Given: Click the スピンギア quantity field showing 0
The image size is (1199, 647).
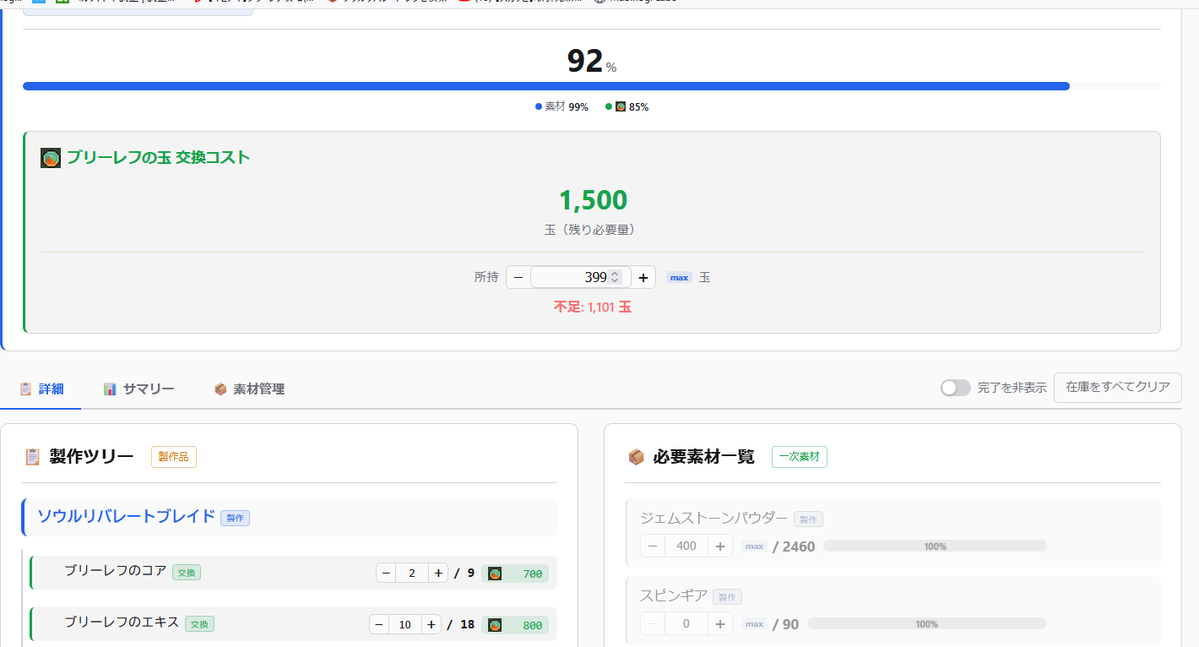Looking at the screenshot, I should pyautogui.click(x=687, y=624).
